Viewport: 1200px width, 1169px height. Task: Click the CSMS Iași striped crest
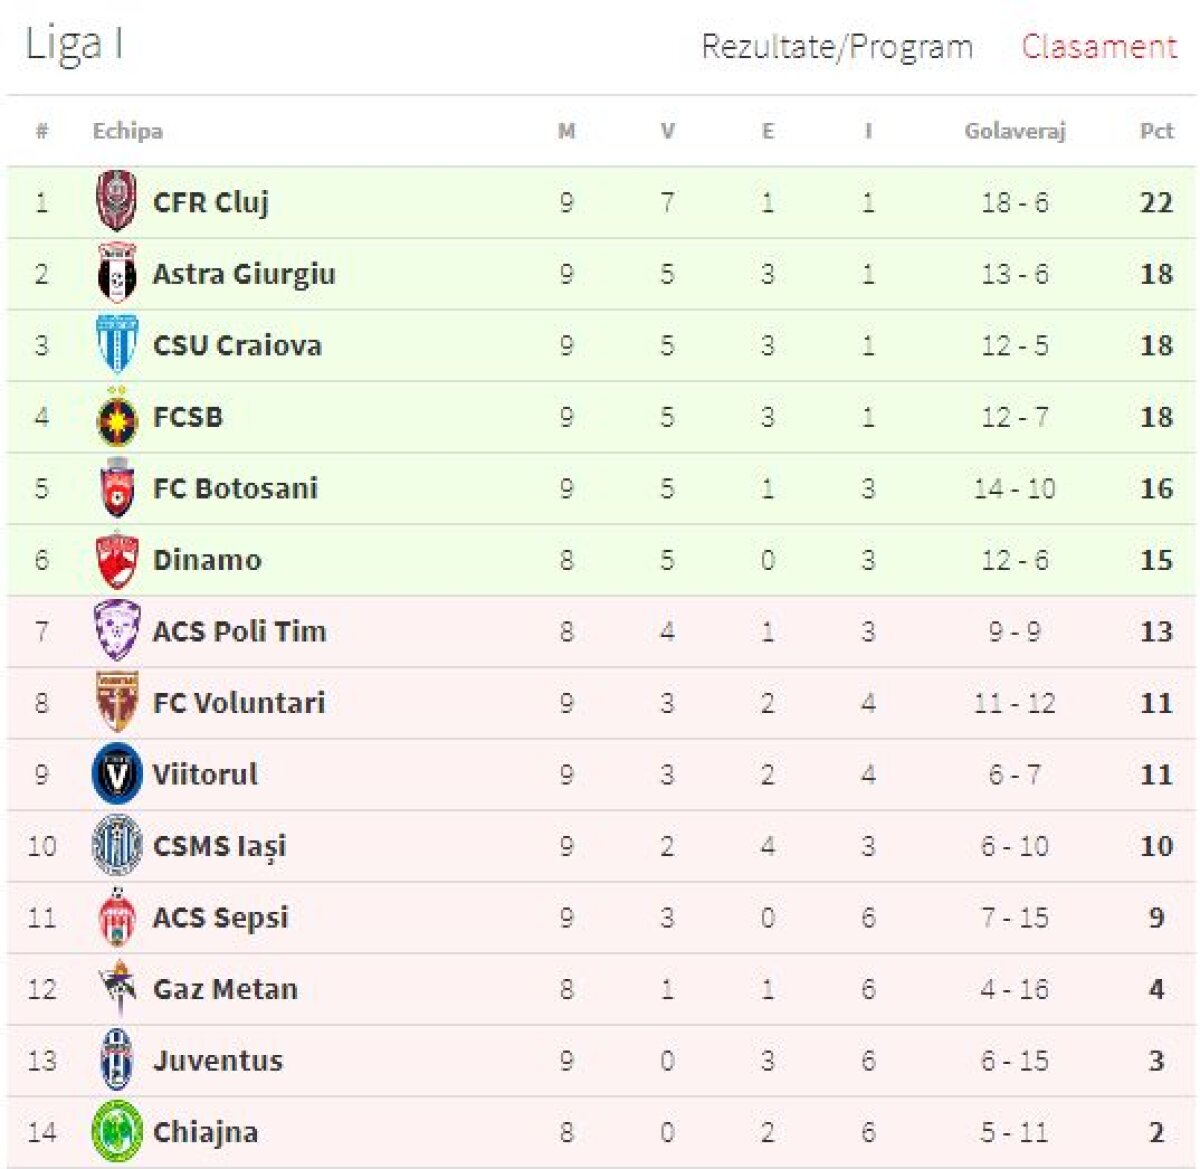[x=117, y=846]
